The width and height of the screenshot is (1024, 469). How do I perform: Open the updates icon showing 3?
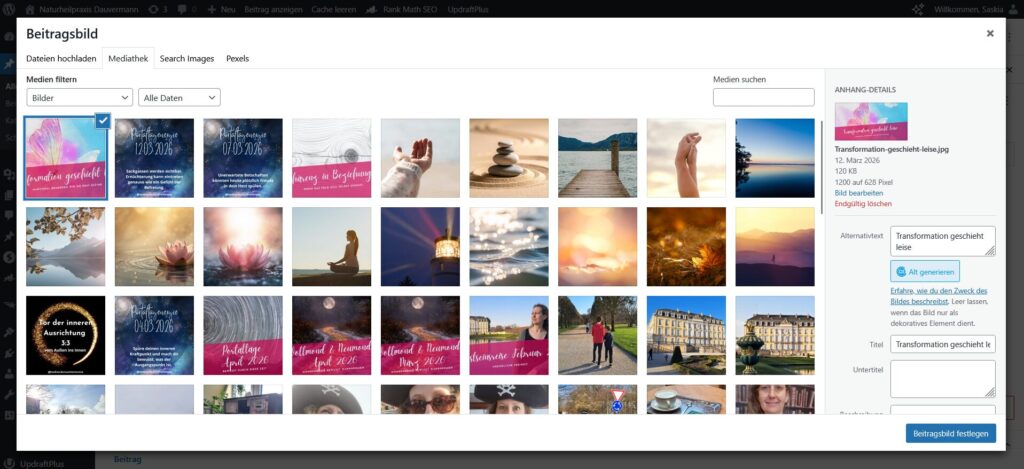pyautogui.click(x=157, y=8)
